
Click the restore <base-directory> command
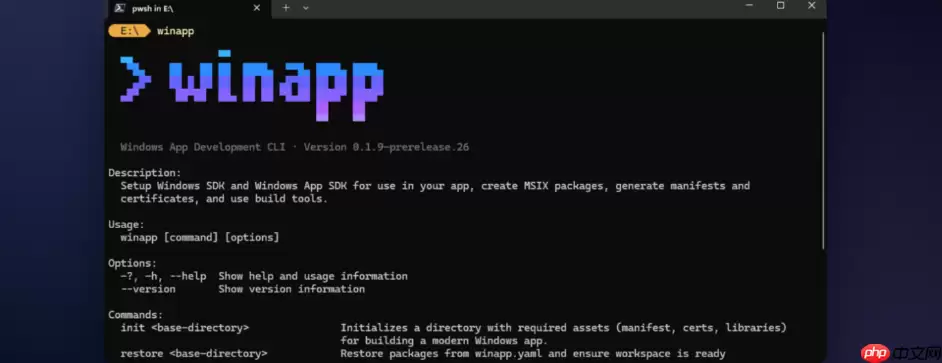point(193,353)
